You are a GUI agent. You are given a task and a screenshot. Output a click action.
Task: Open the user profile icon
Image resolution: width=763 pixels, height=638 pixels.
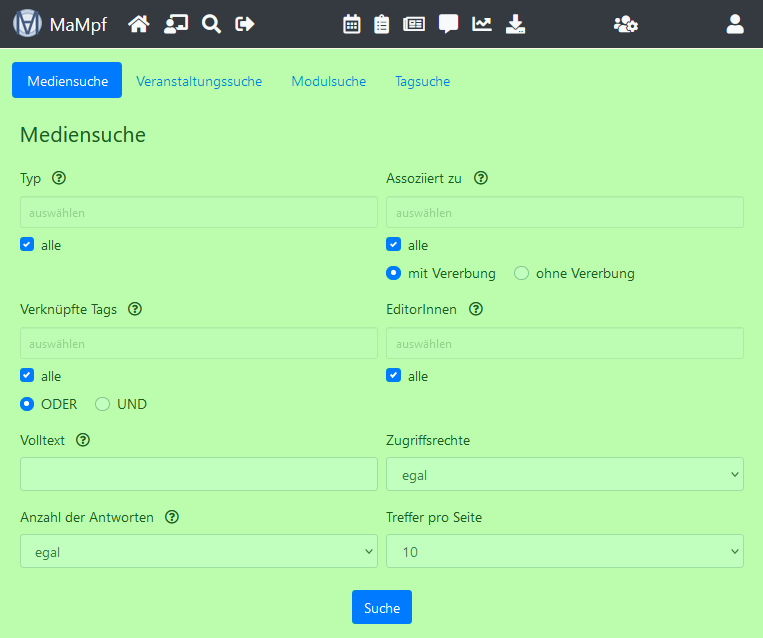click(x=735, y=24)
